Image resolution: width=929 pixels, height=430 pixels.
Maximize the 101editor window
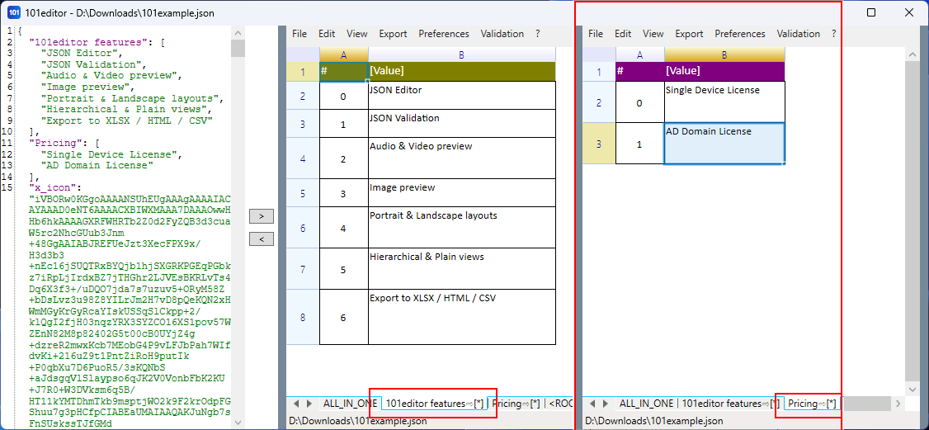872,12
